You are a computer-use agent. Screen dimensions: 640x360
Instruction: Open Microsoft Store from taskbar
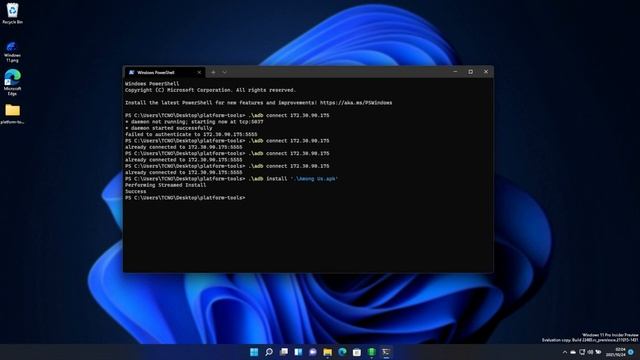(x=357, y=352)
